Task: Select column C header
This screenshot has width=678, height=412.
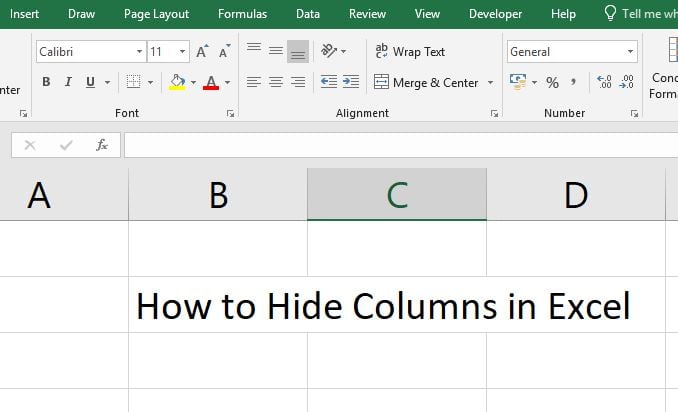Action: (x=397, y=195)
